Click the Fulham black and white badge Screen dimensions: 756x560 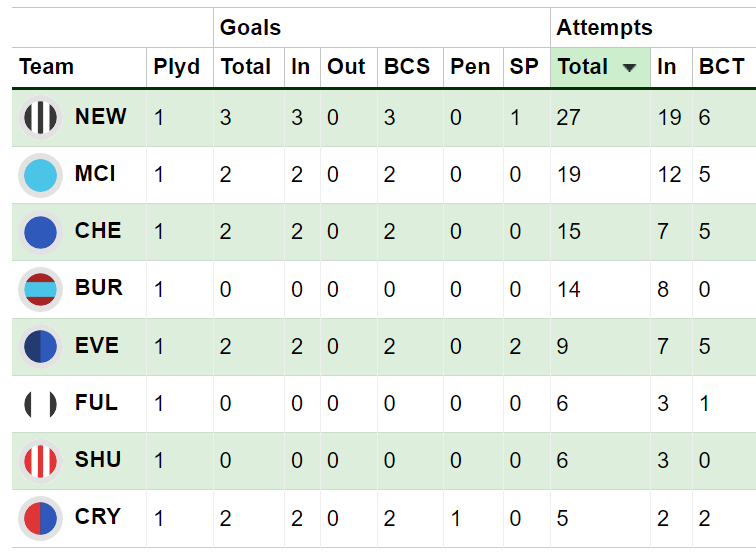tap(41, 404)
